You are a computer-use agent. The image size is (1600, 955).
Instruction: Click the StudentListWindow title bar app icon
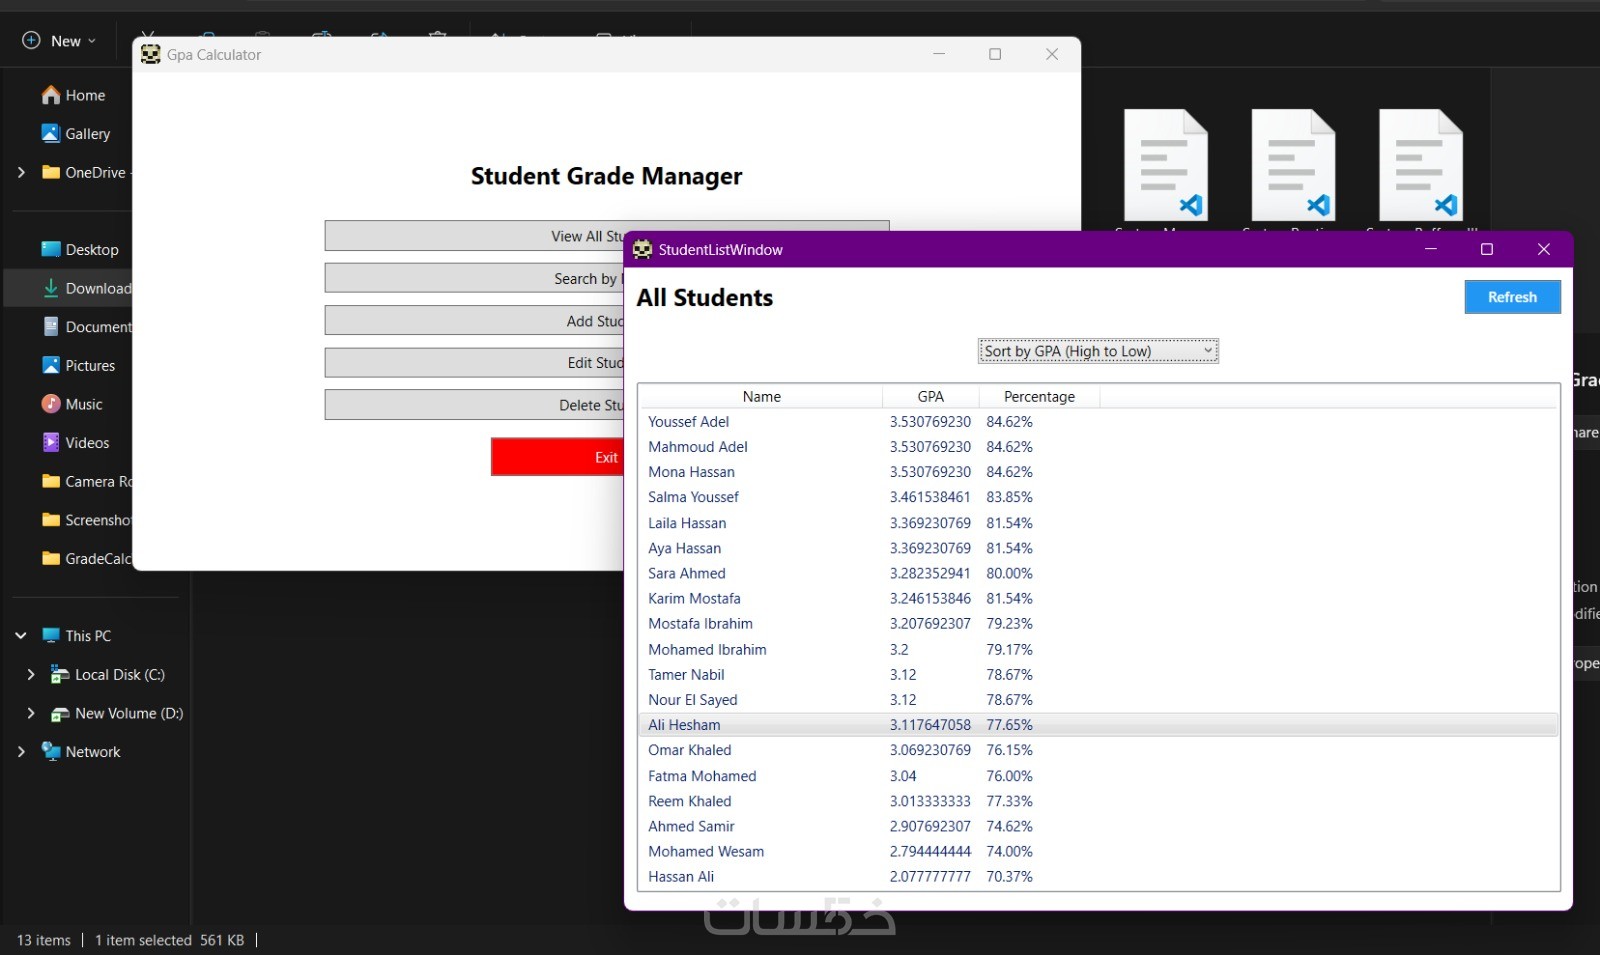click(642, 249)
